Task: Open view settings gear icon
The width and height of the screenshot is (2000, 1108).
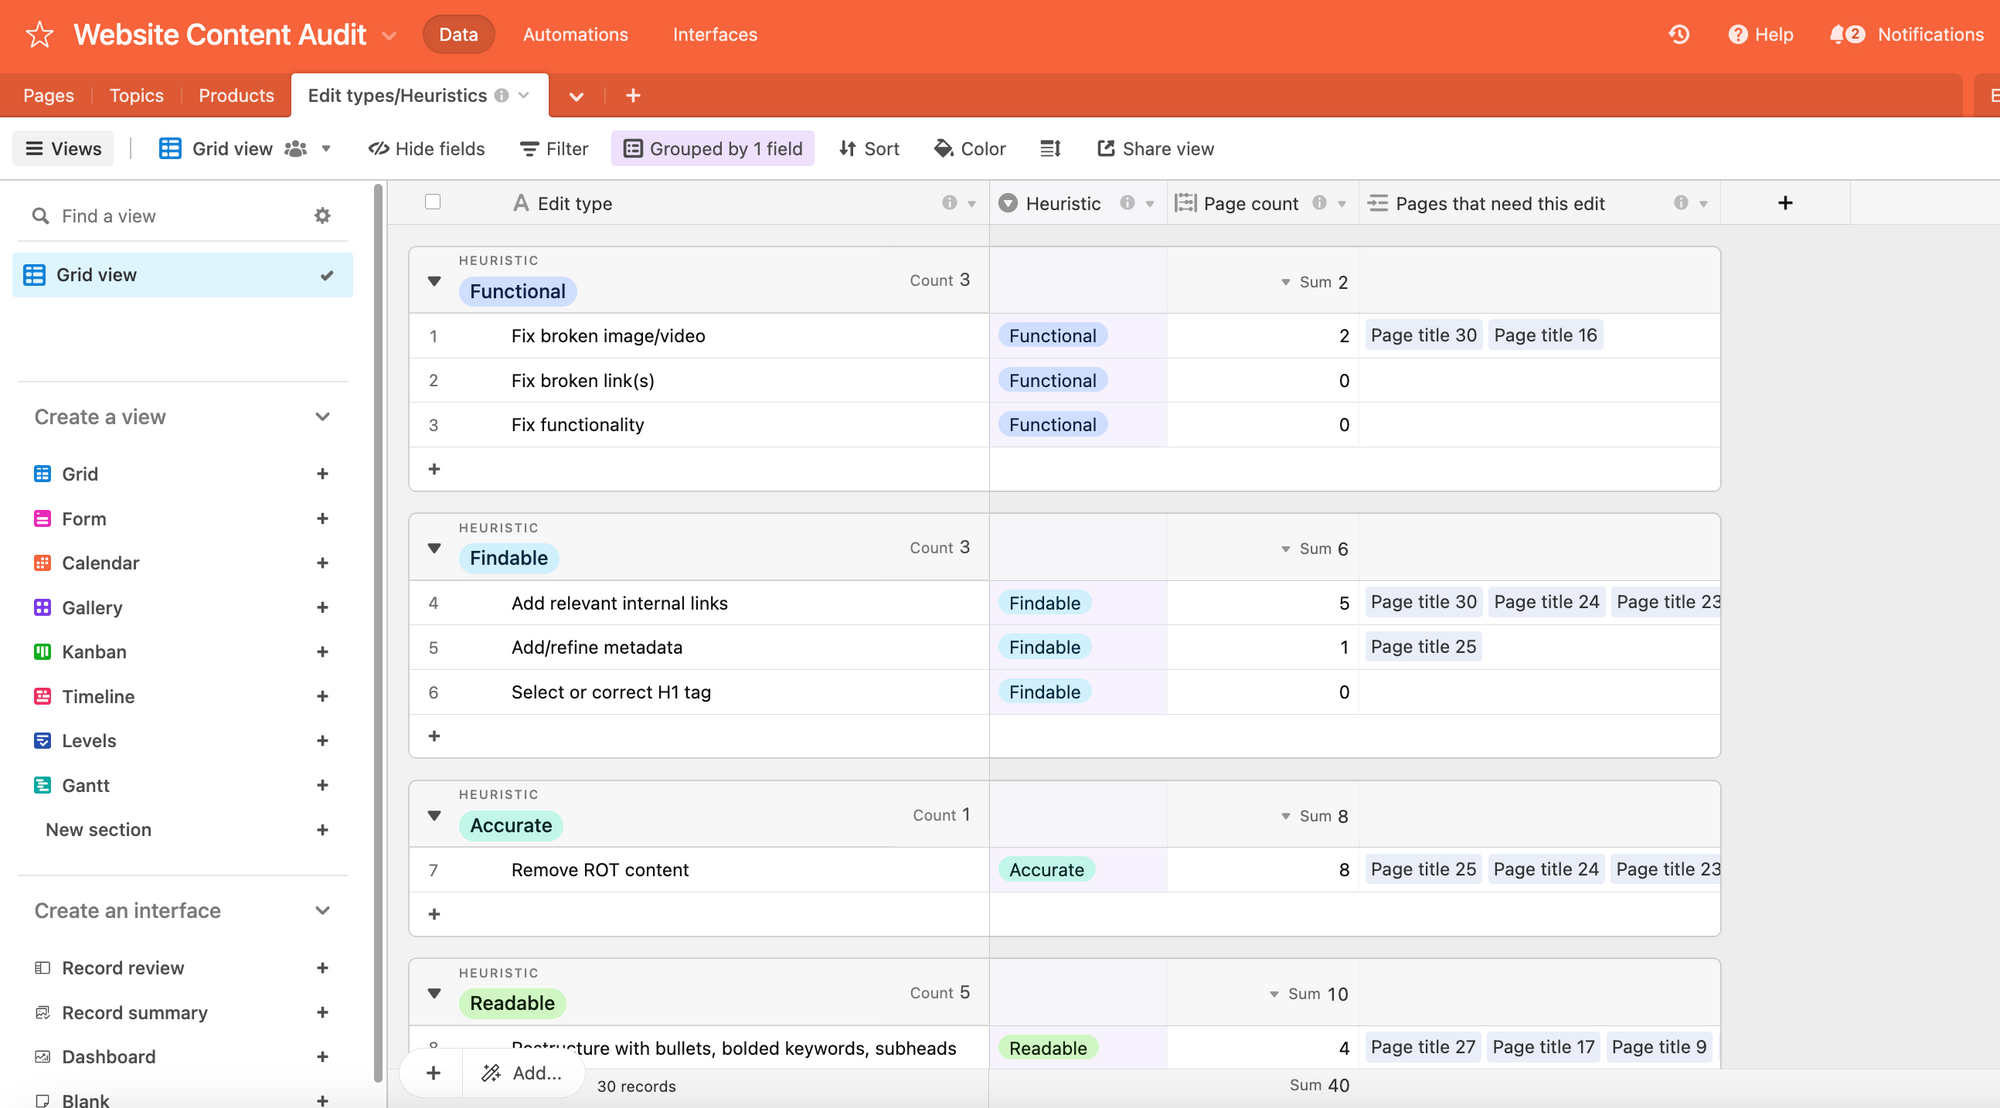Action: [x=322, y=216]
